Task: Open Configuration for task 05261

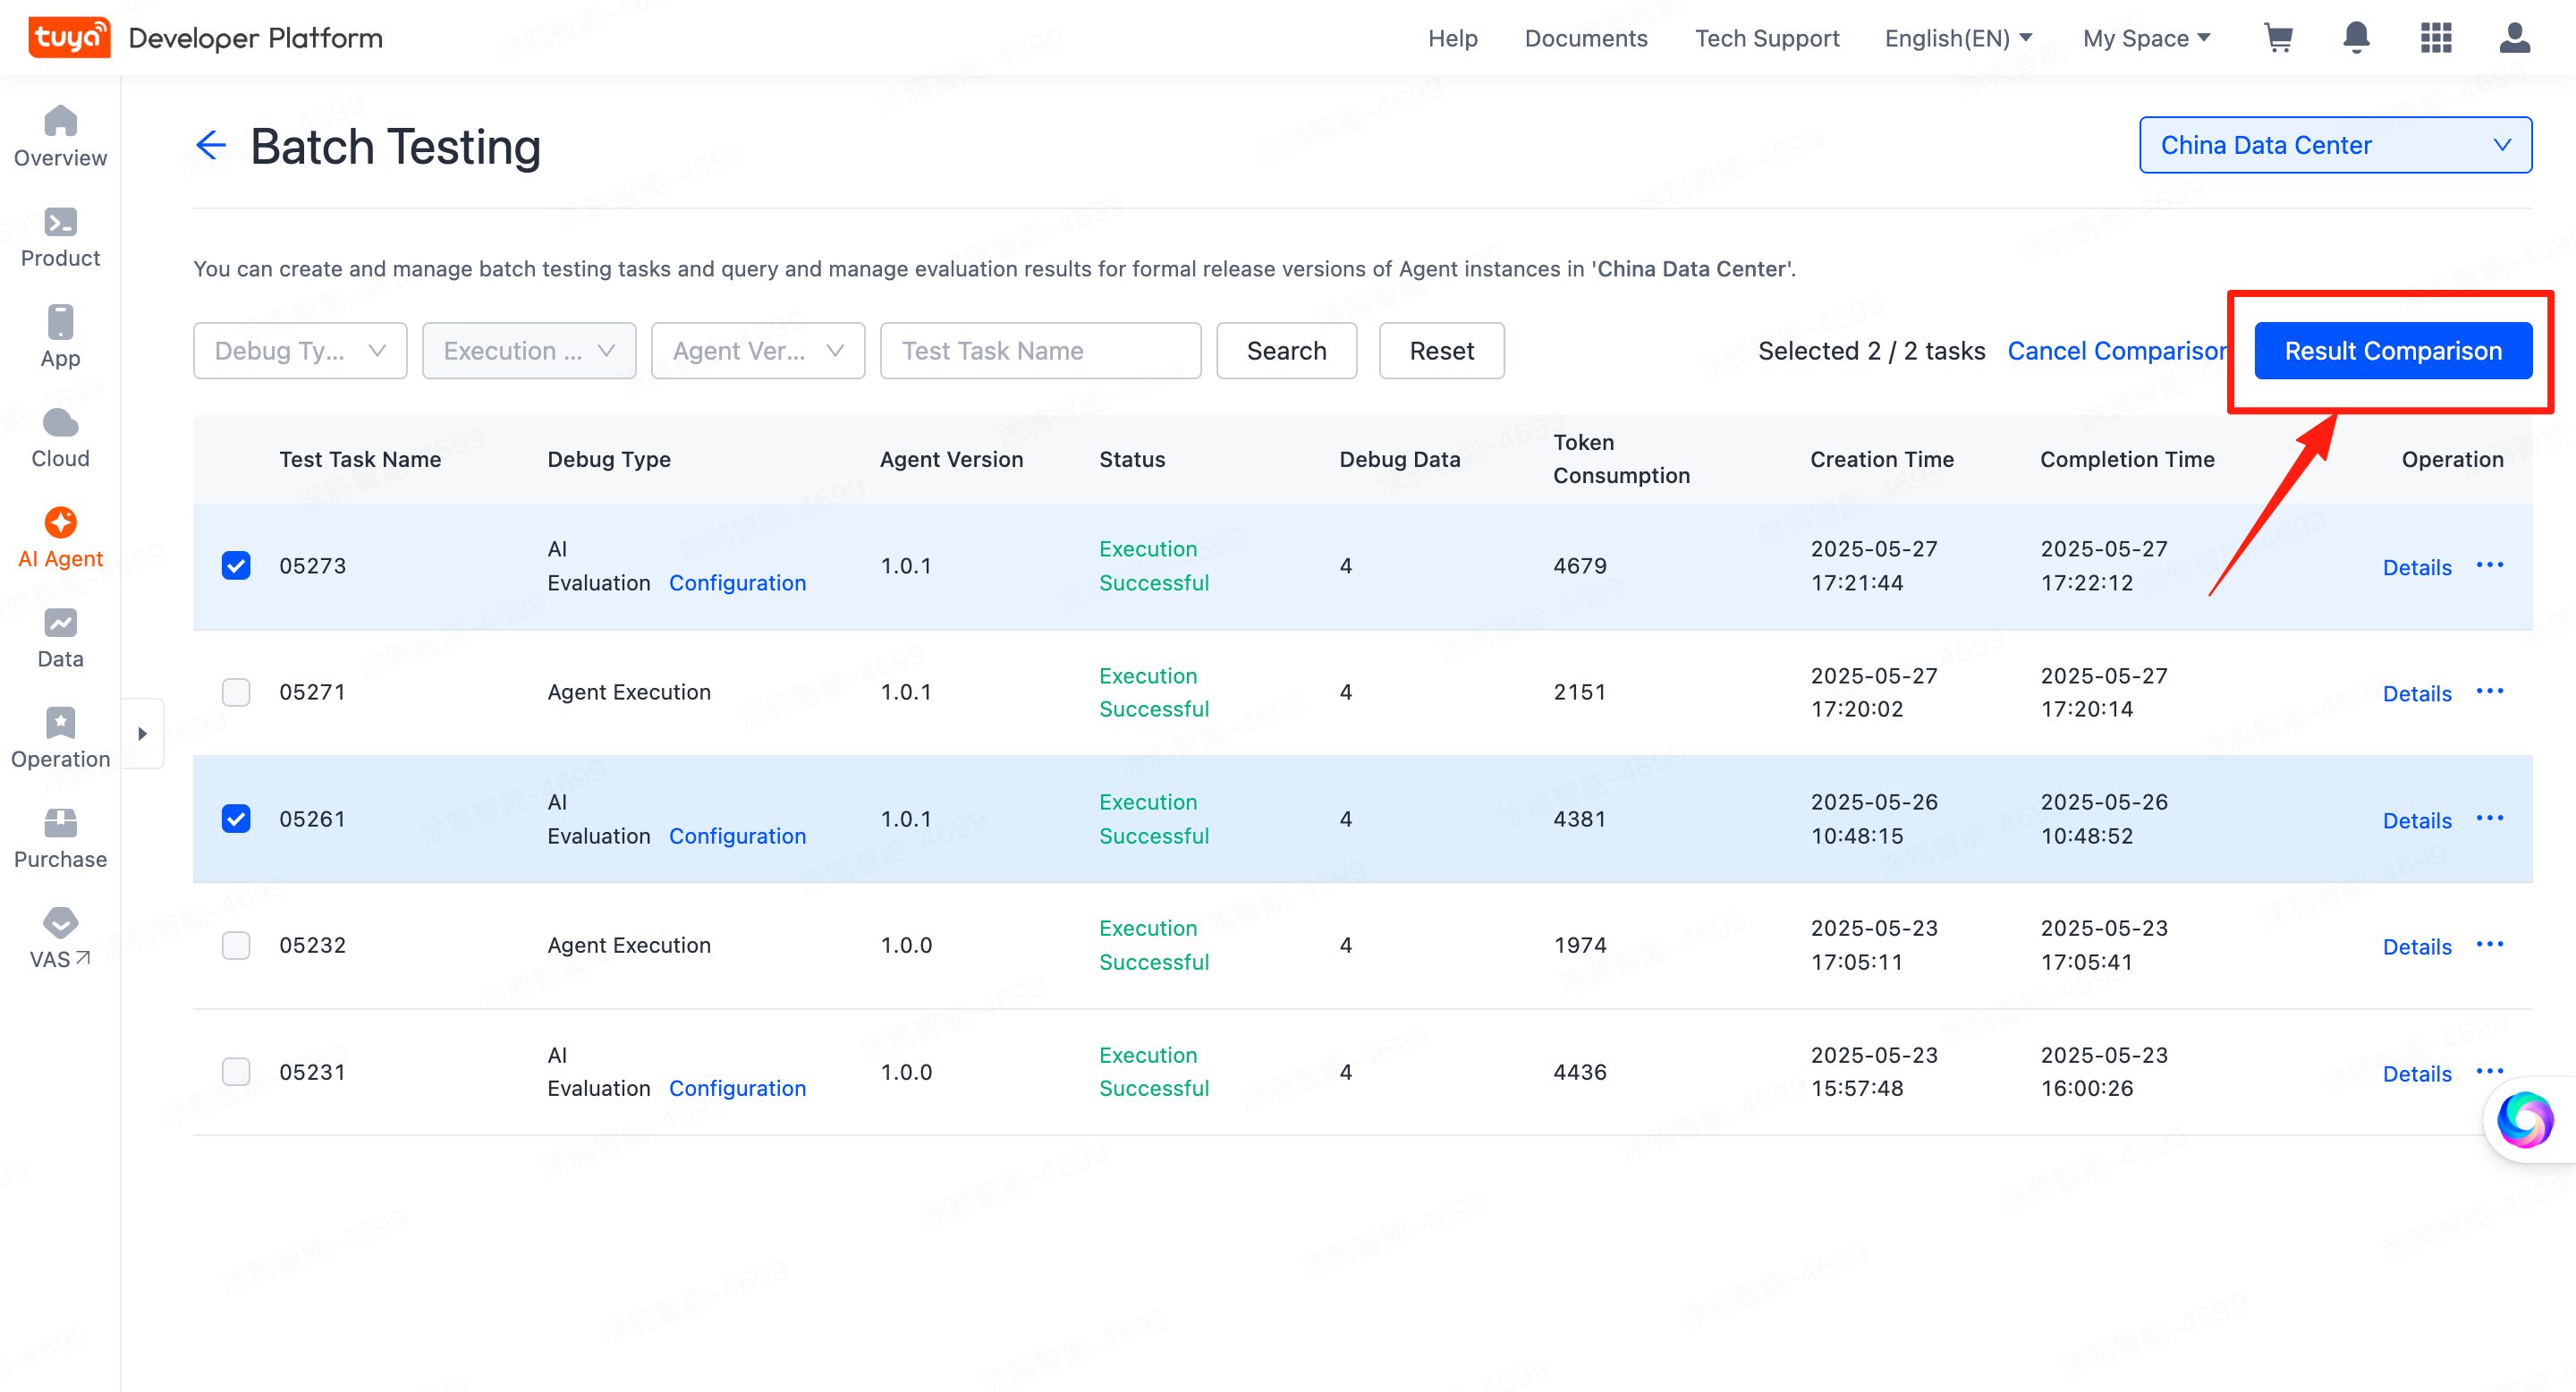Action: click(737, 836)
